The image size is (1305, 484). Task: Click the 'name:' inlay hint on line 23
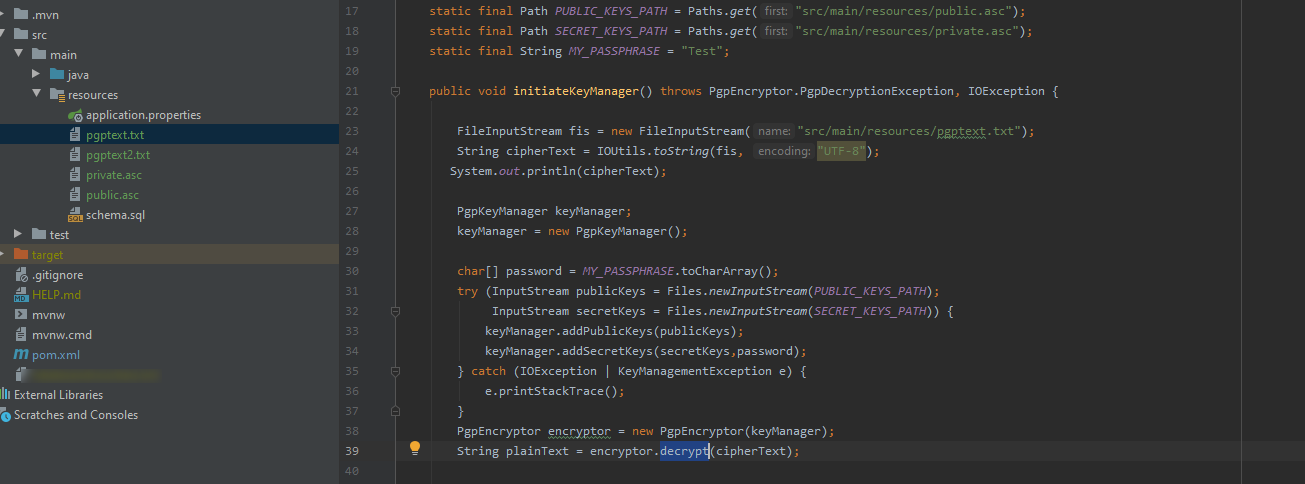tap(774, 131)
